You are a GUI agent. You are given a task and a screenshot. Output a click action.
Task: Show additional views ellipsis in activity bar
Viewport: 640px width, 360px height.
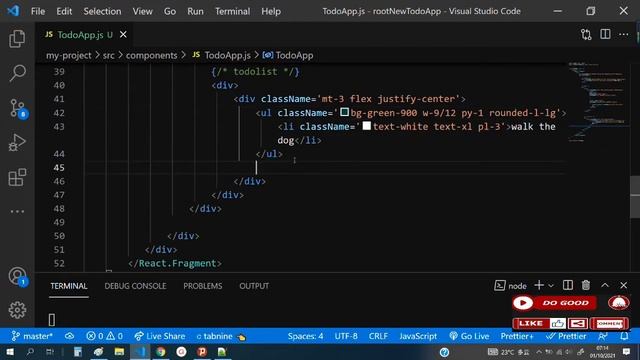pos(17,211)
